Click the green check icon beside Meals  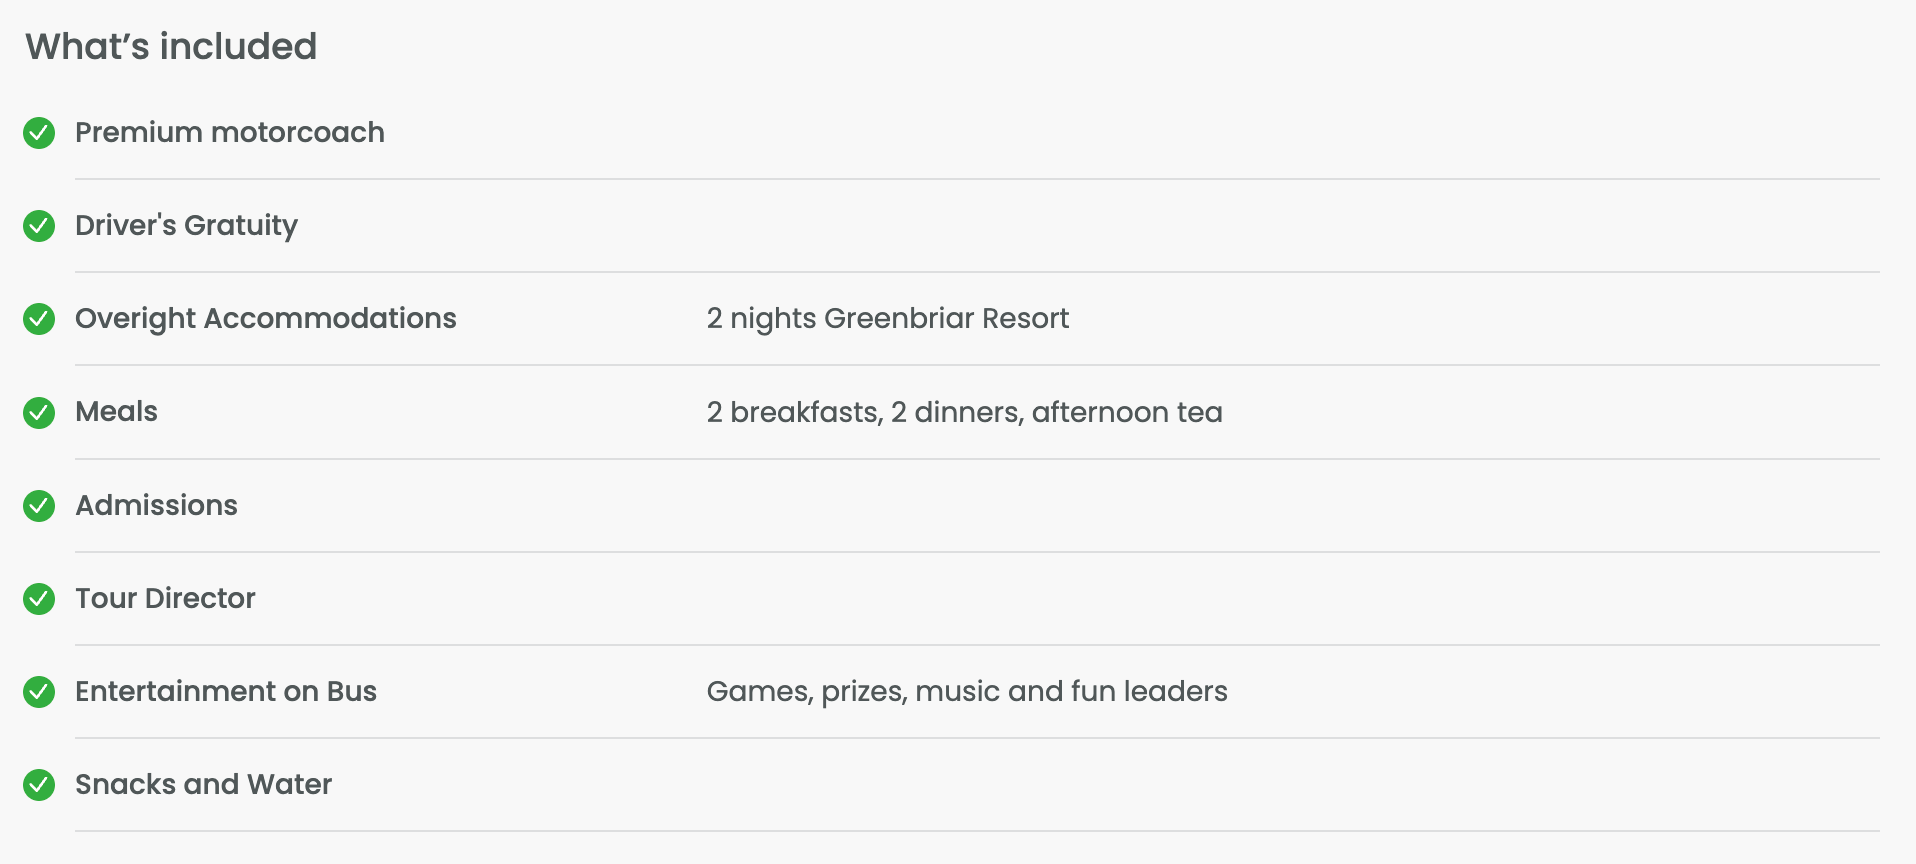pos(39,412)
